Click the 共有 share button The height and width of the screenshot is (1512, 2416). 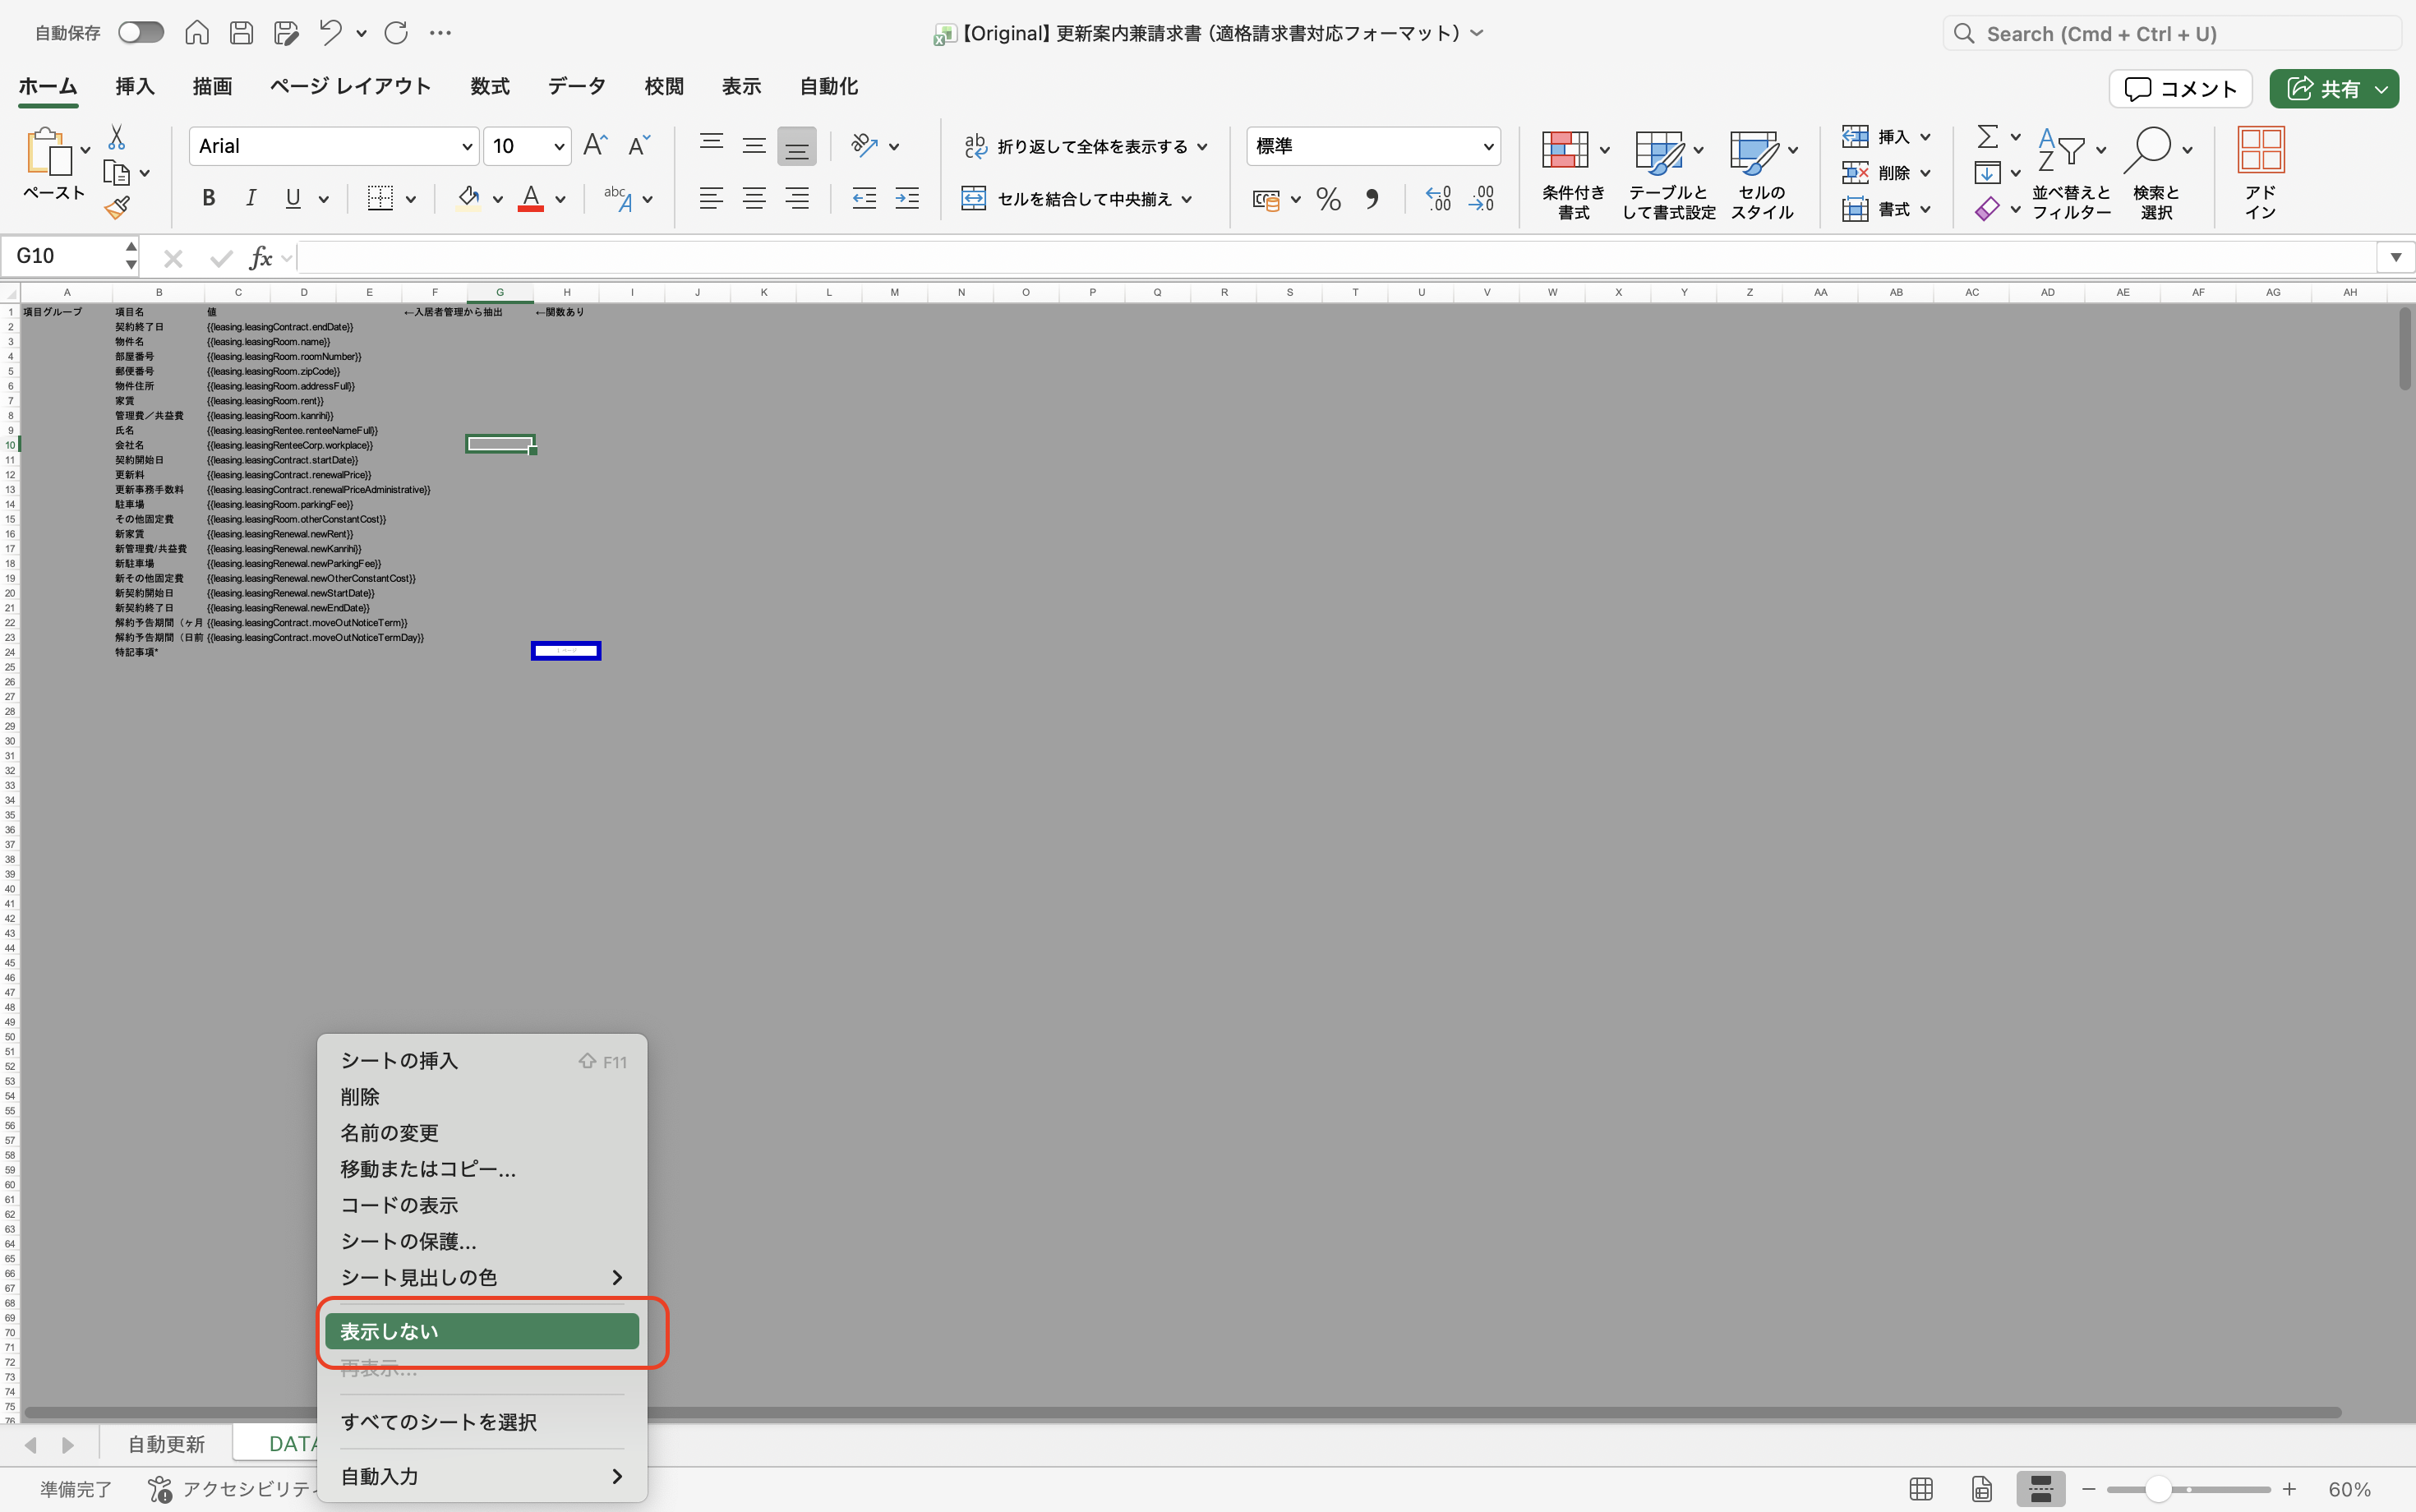click(x=2333, y=89)
